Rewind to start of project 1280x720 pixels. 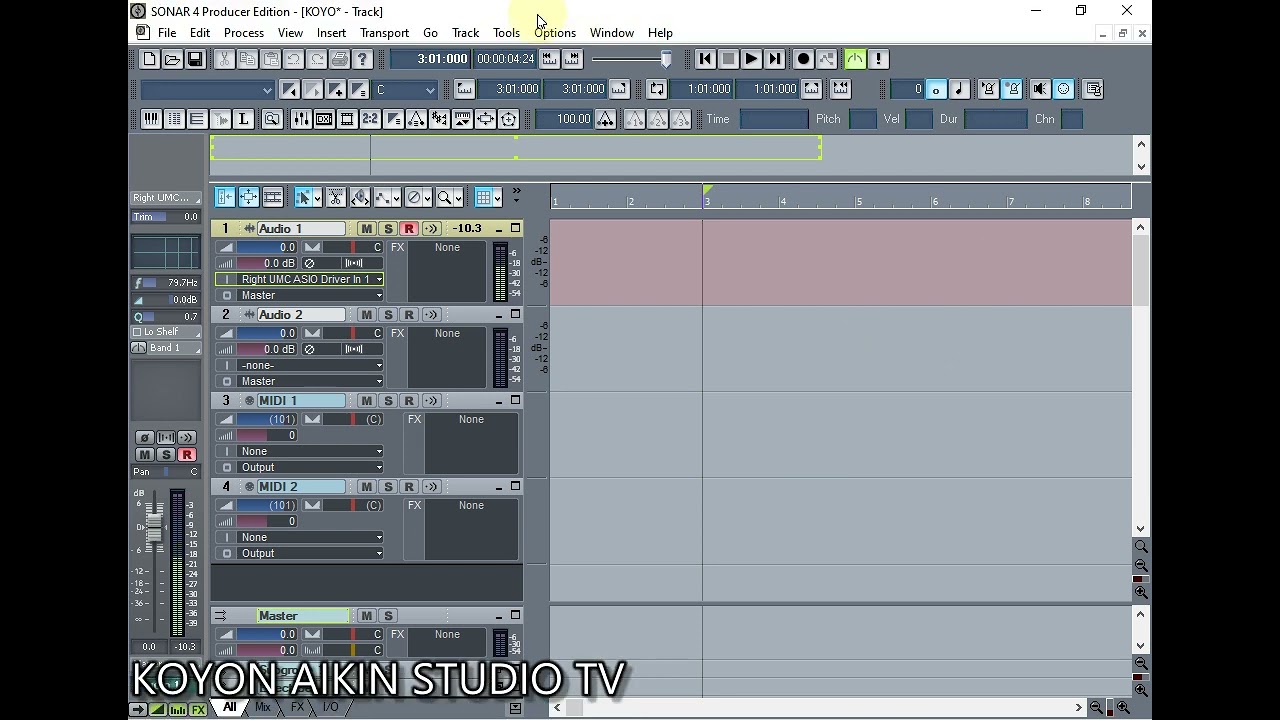pyautogui.click(x=705, y=59)
